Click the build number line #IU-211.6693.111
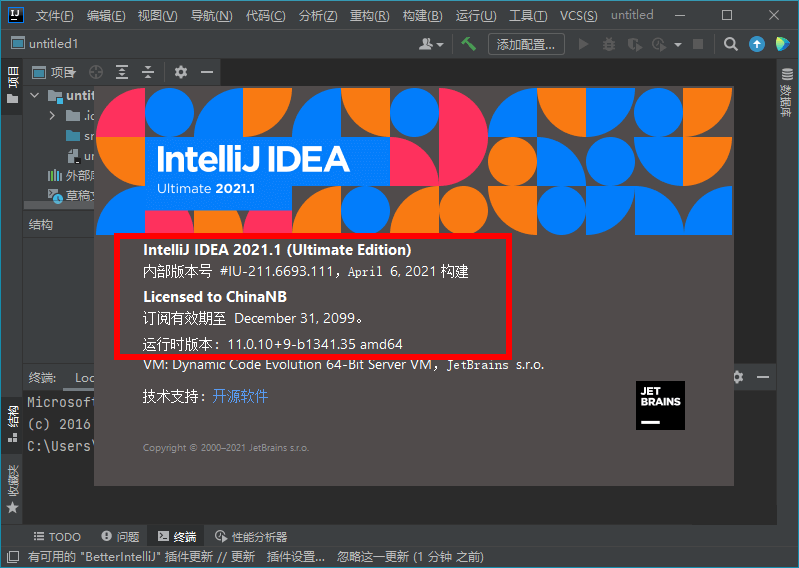The image size is (799, 568). click(x=306, y=271)
